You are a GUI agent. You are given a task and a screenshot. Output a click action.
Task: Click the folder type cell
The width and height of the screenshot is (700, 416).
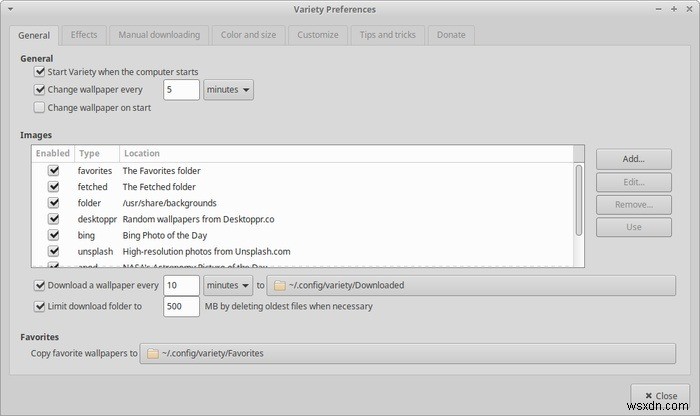(89, 203)
